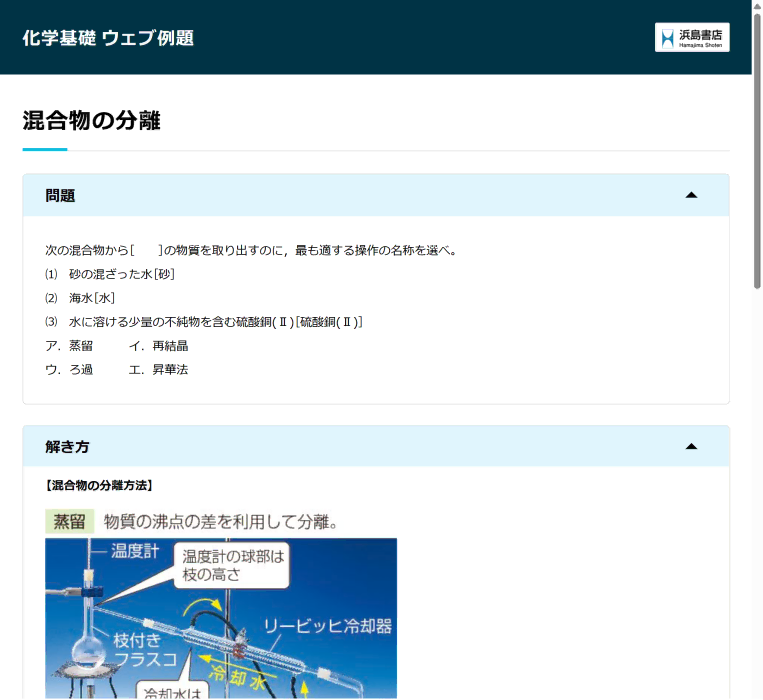The width and height of the screenshot is (763, 700).
Task: Click answer option ア．蒸留
Action: [69, 346]
